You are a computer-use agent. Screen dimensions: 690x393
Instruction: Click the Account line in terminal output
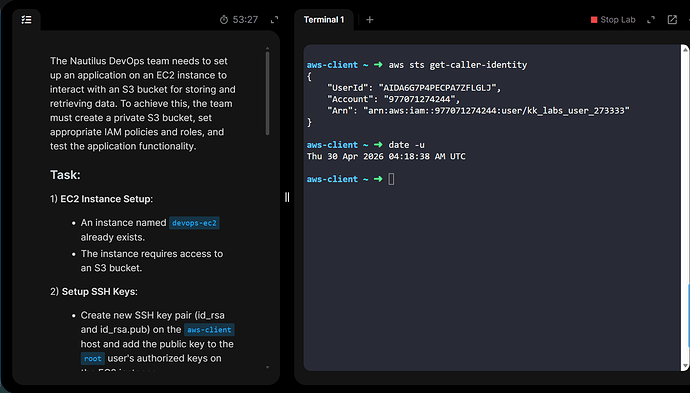coord(393,99)
